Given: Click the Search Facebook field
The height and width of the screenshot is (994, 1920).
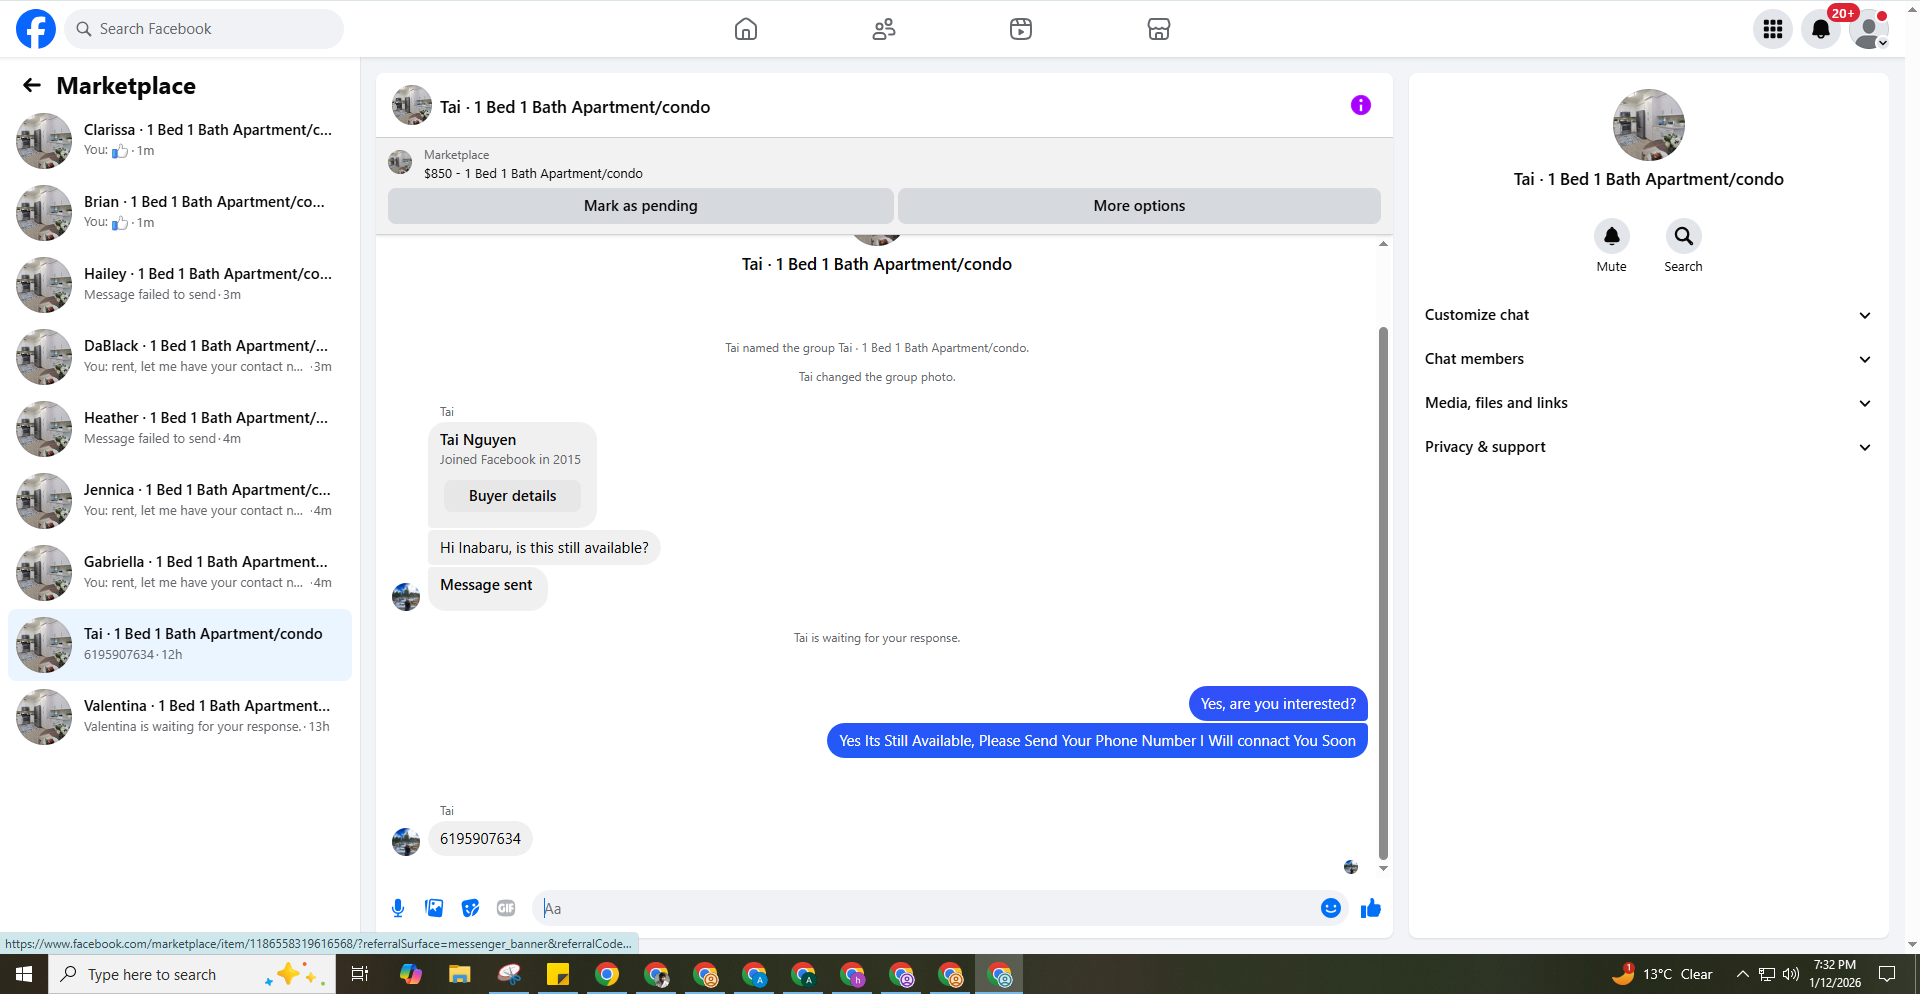Looking at the screenshot, I should click(x=205, y=29).
